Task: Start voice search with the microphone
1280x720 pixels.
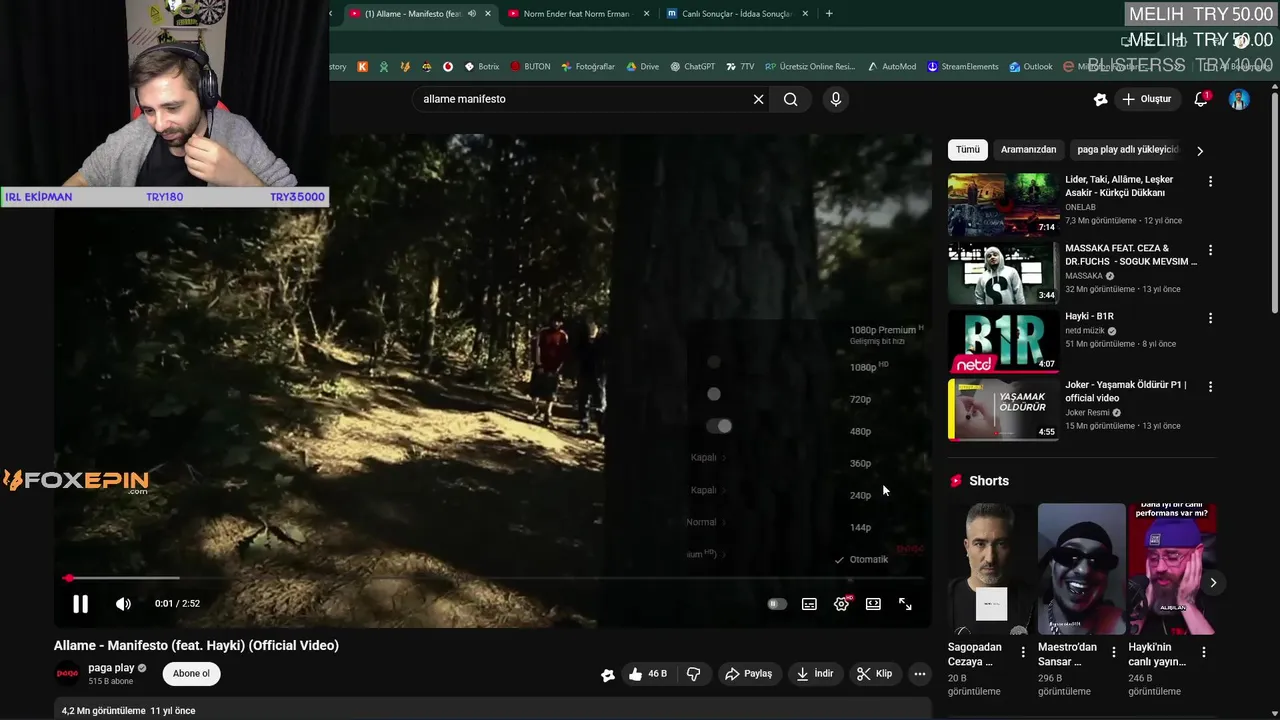Action: click(x=836, y=99)
